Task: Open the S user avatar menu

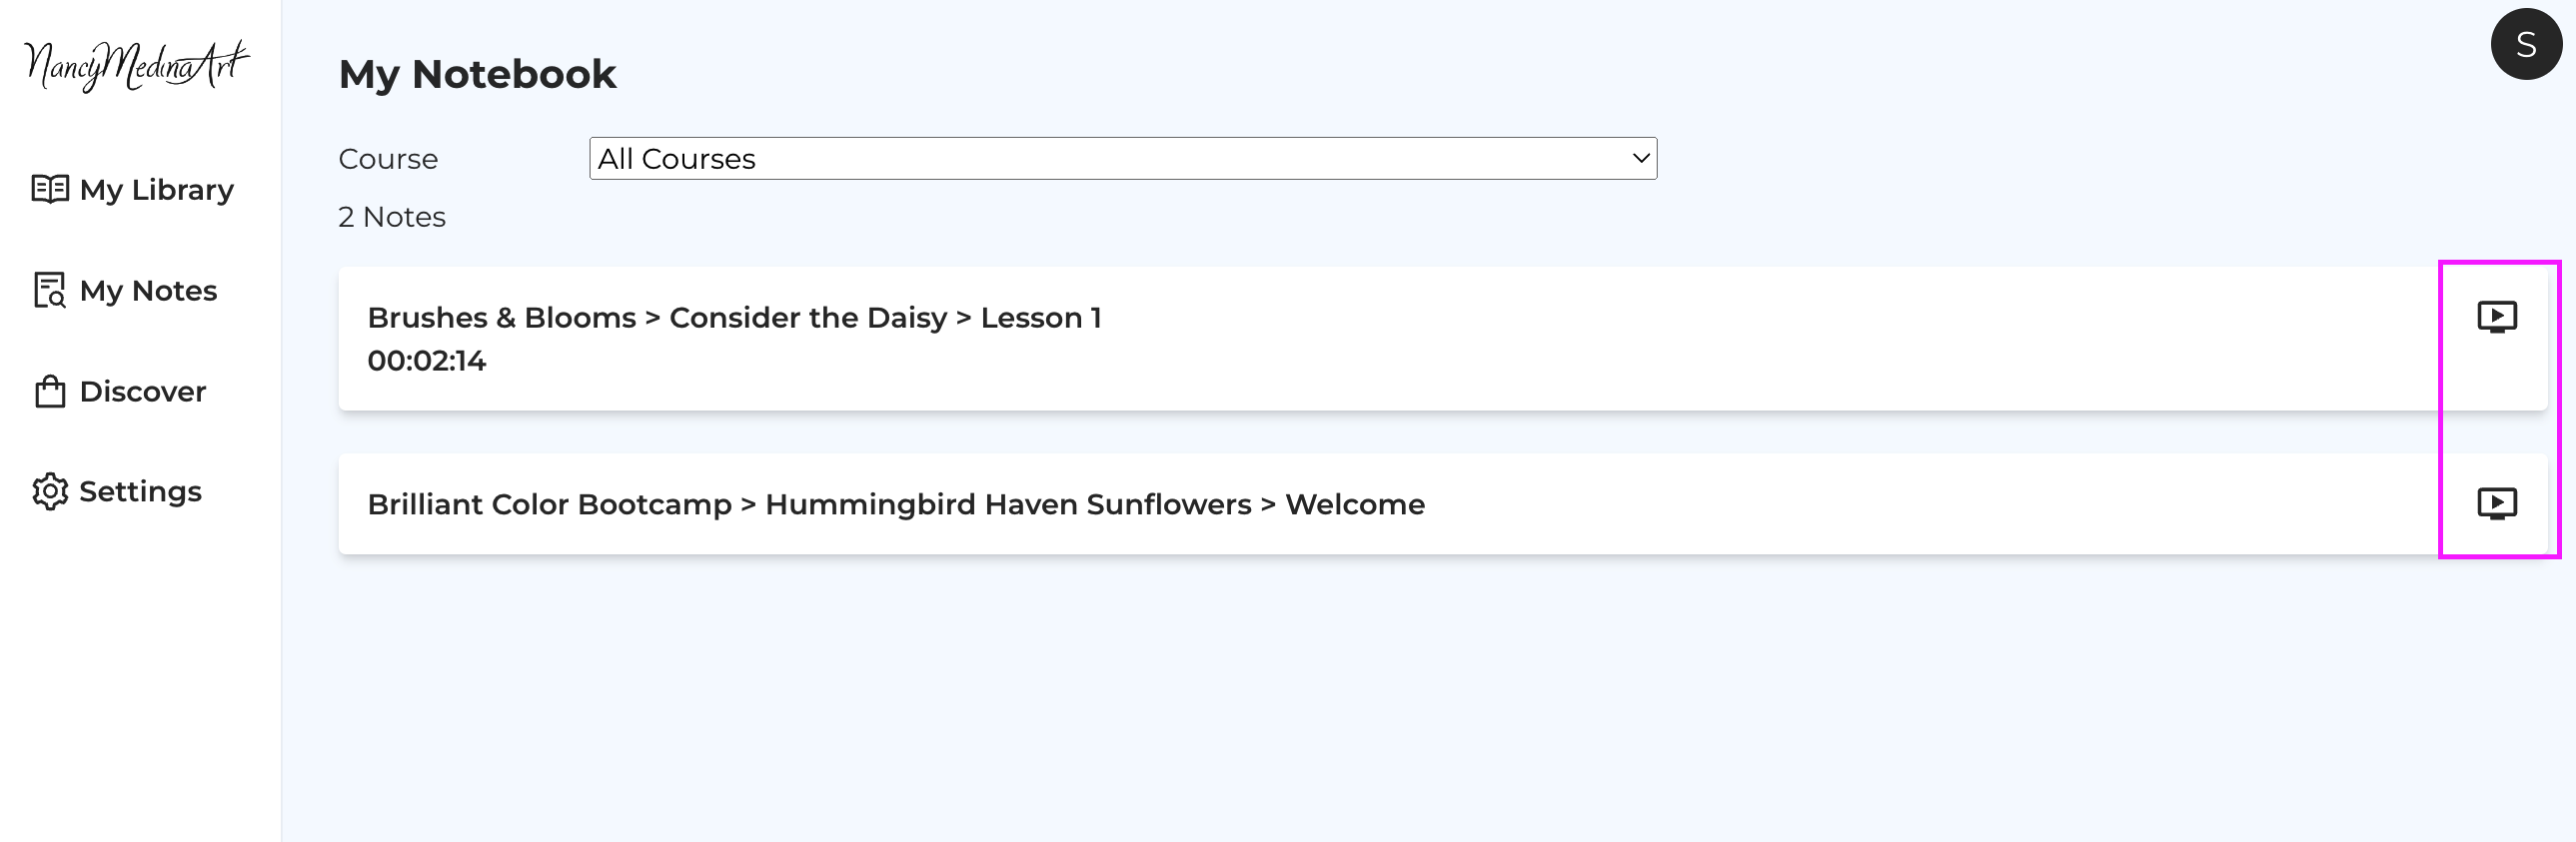Action: 2526,44
